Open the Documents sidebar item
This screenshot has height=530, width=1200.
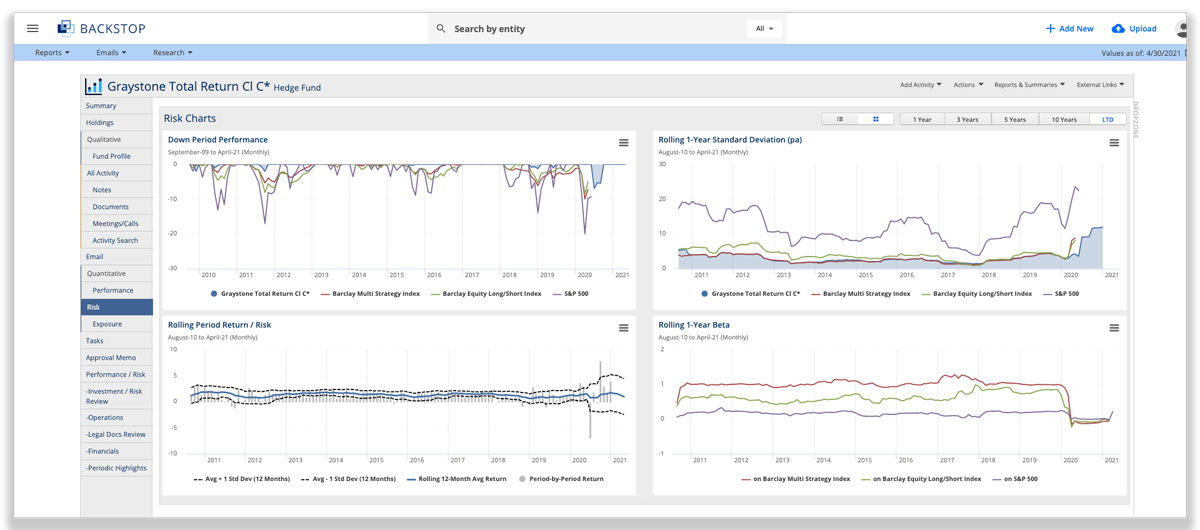pos(117,207)
